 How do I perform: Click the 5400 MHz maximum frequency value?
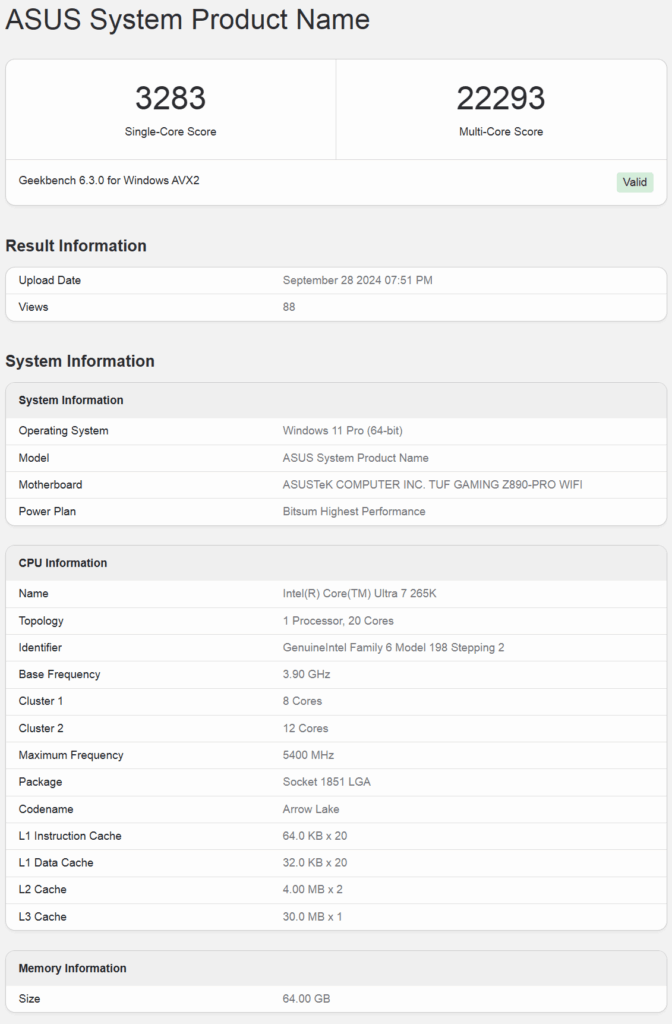[308, 755]
